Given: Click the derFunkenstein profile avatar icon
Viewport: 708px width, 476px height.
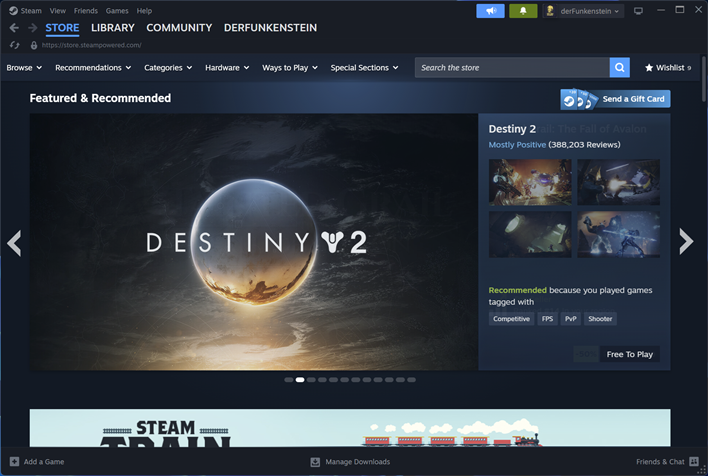Looking at the screenshot, I should (x=550, y=11).
